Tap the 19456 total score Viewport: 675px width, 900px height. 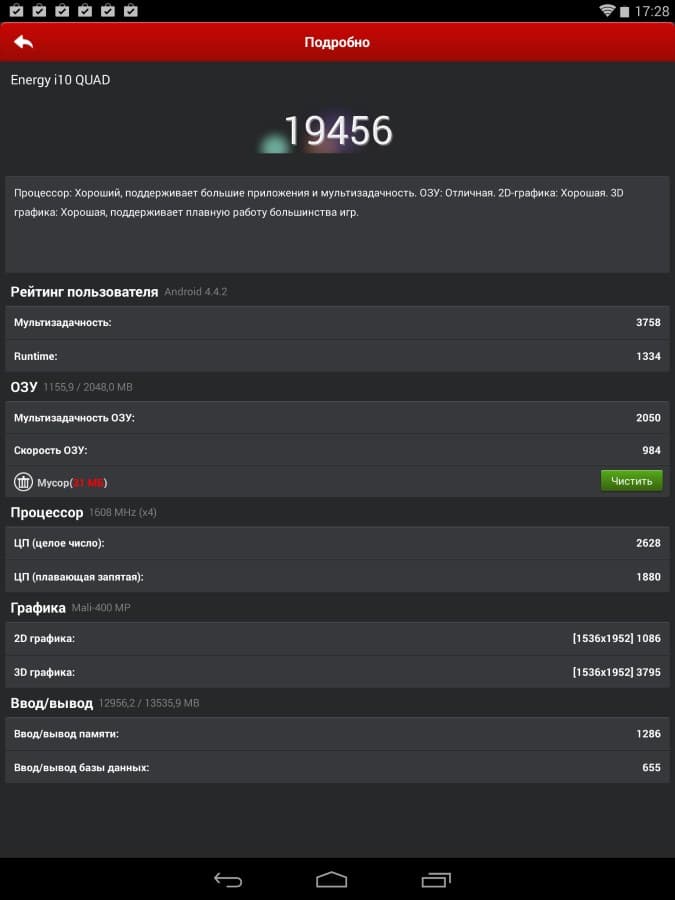(337, 131)
